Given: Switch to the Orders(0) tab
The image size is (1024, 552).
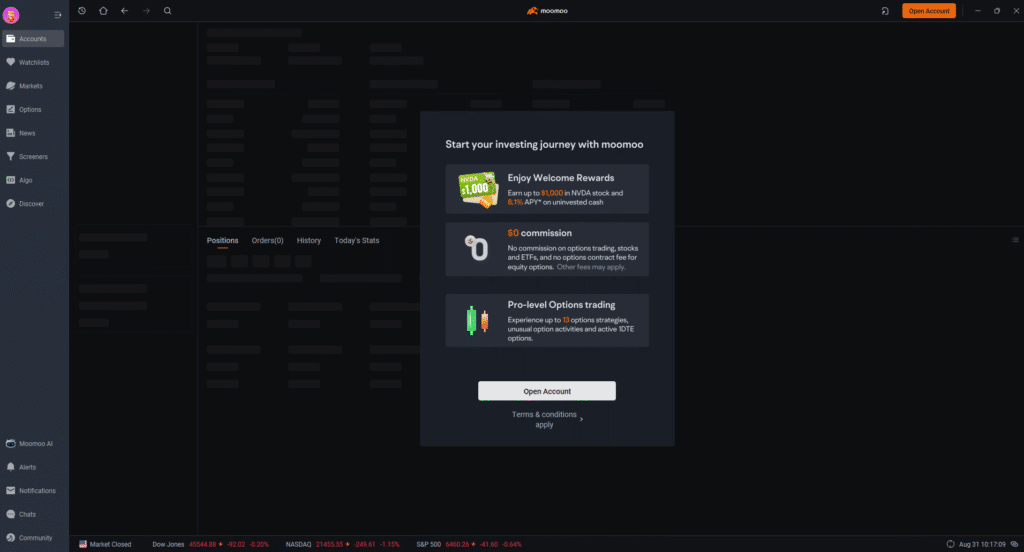Looking at the screenshot, I should point(267,240).
